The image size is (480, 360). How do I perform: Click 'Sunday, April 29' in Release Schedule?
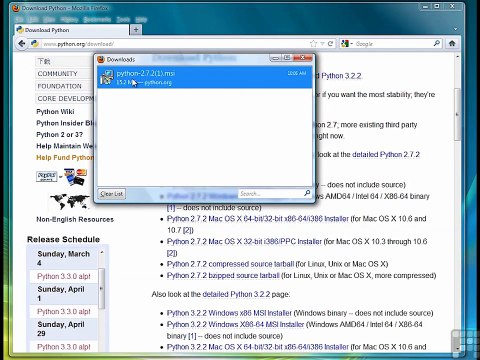click(x=61, y=329)
